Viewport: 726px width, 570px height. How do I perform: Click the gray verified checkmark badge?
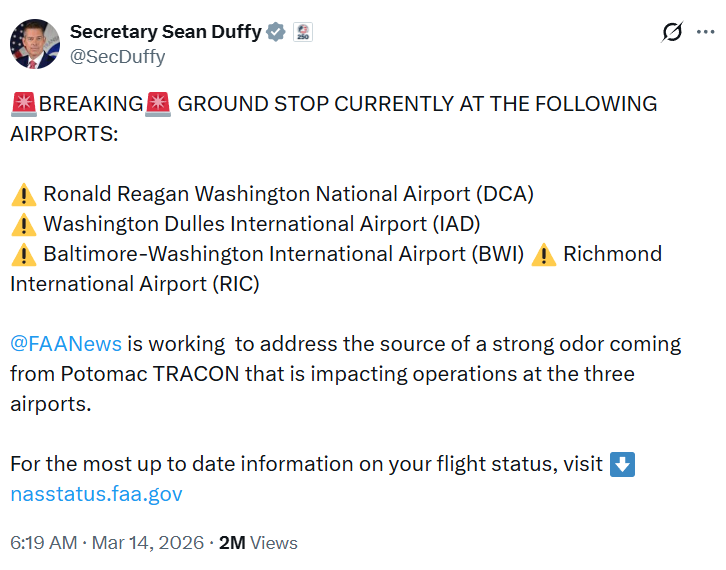277,32
